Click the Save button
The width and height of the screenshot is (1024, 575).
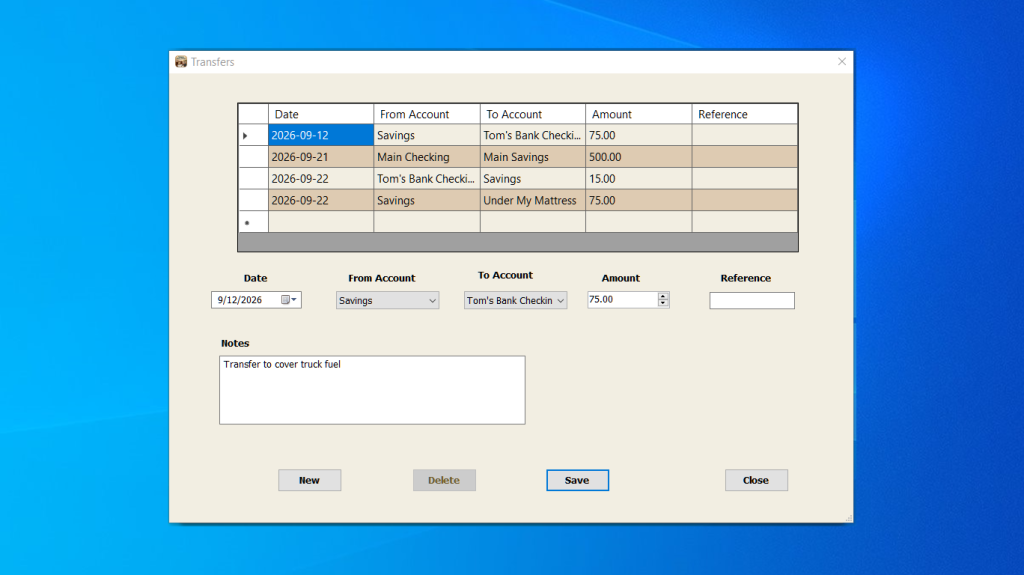pyautogui.click(x=577, y=480)
